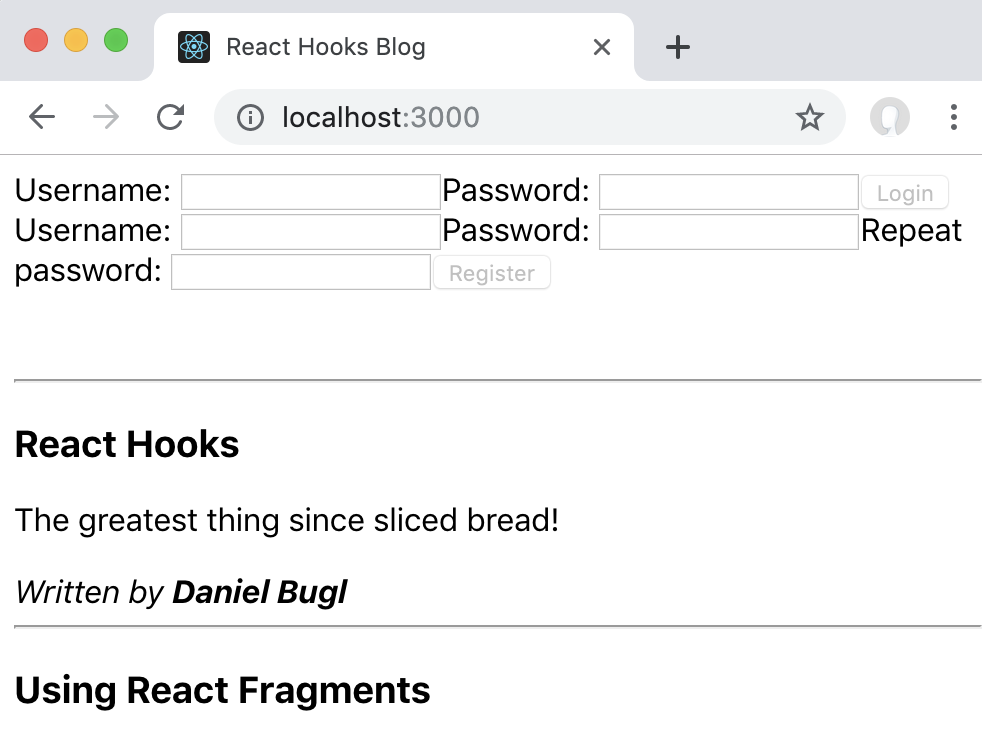Reload the localhost page
The height and width of the screenshot is (730, 982).
click(171, 118)
